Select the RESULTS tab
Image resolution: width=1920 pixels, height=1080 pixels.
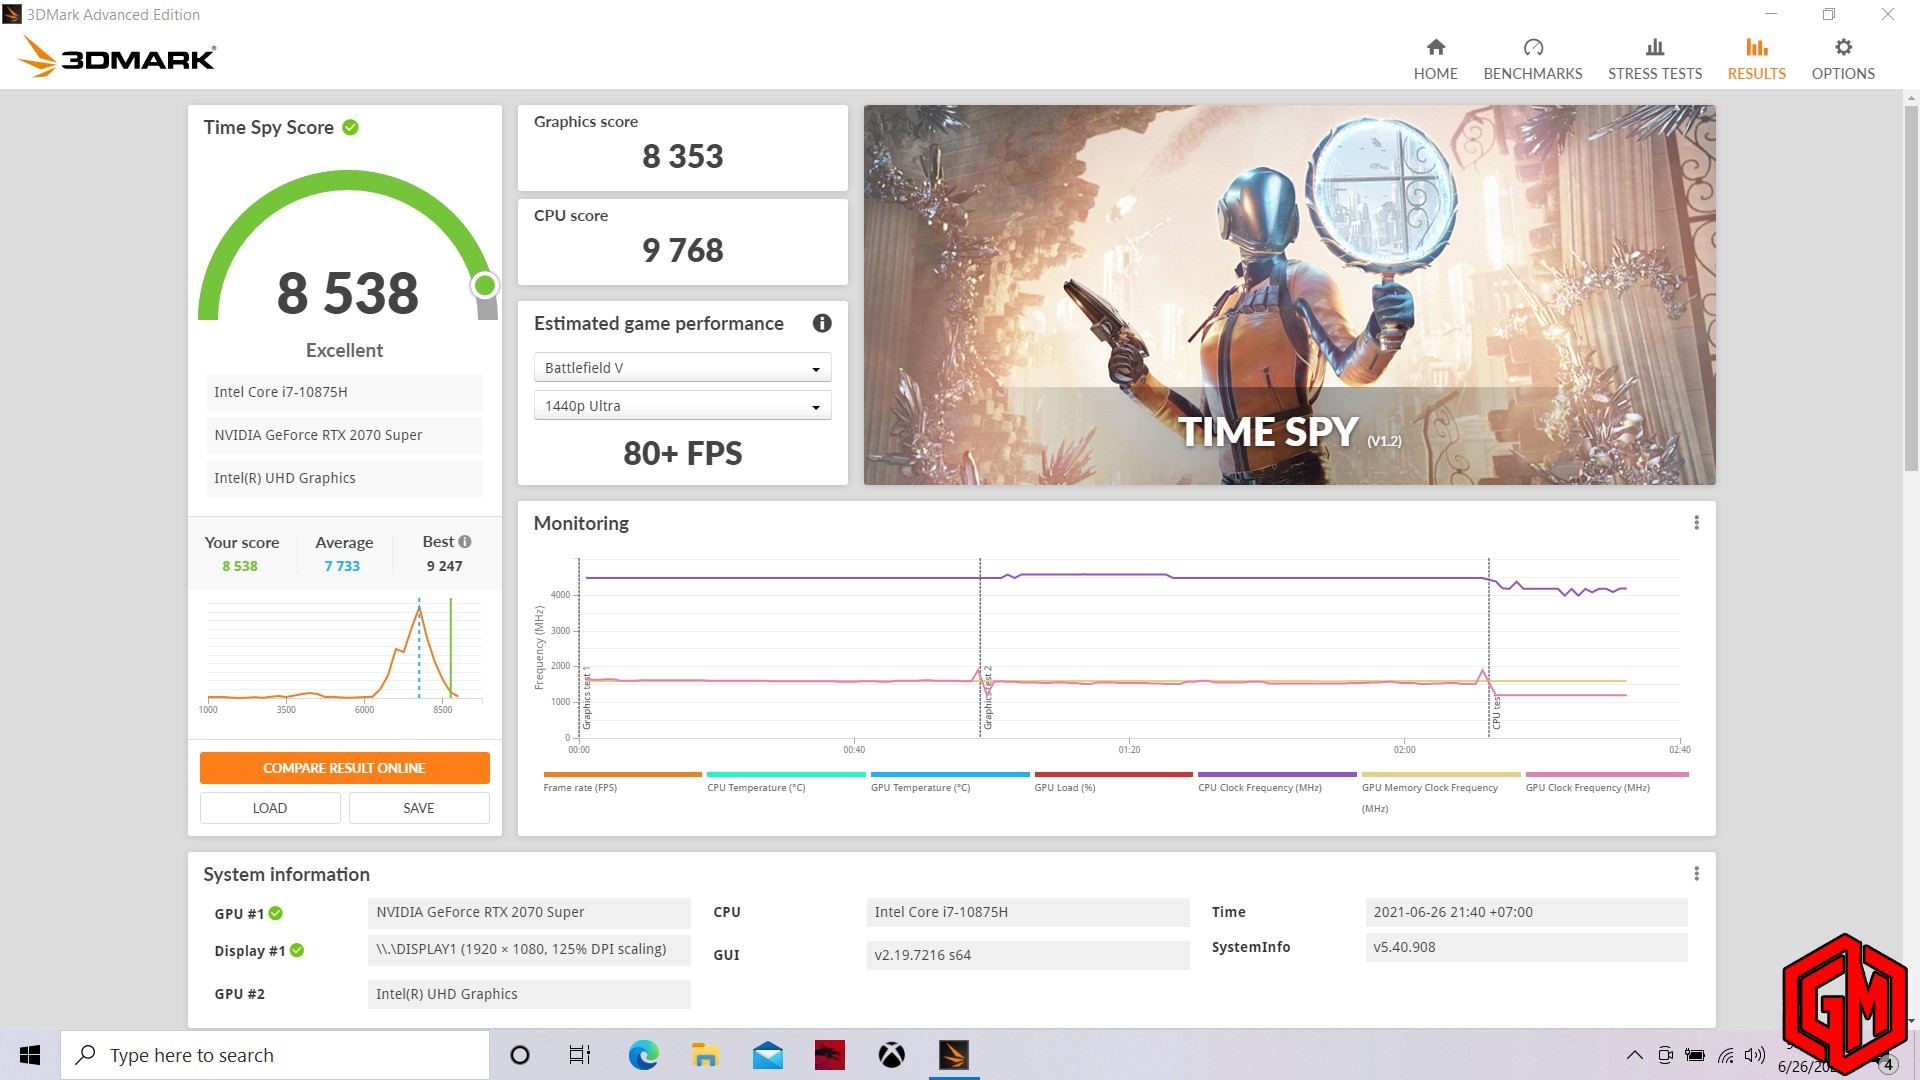pyautogui.click(x=1756, y=59)
